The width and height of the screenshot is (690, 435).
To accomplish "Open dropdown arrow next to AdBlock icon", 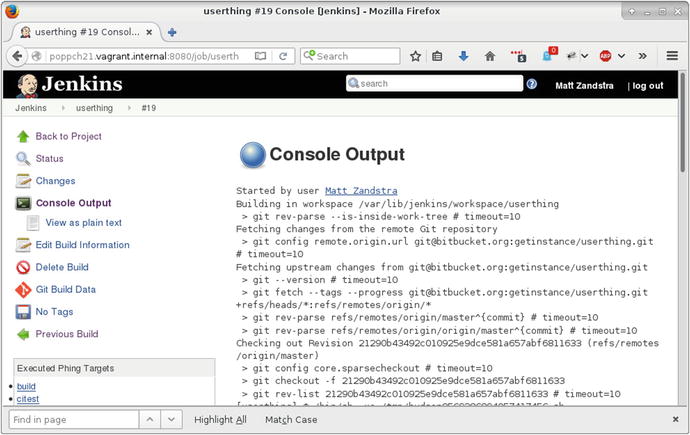I will [621, 56].
